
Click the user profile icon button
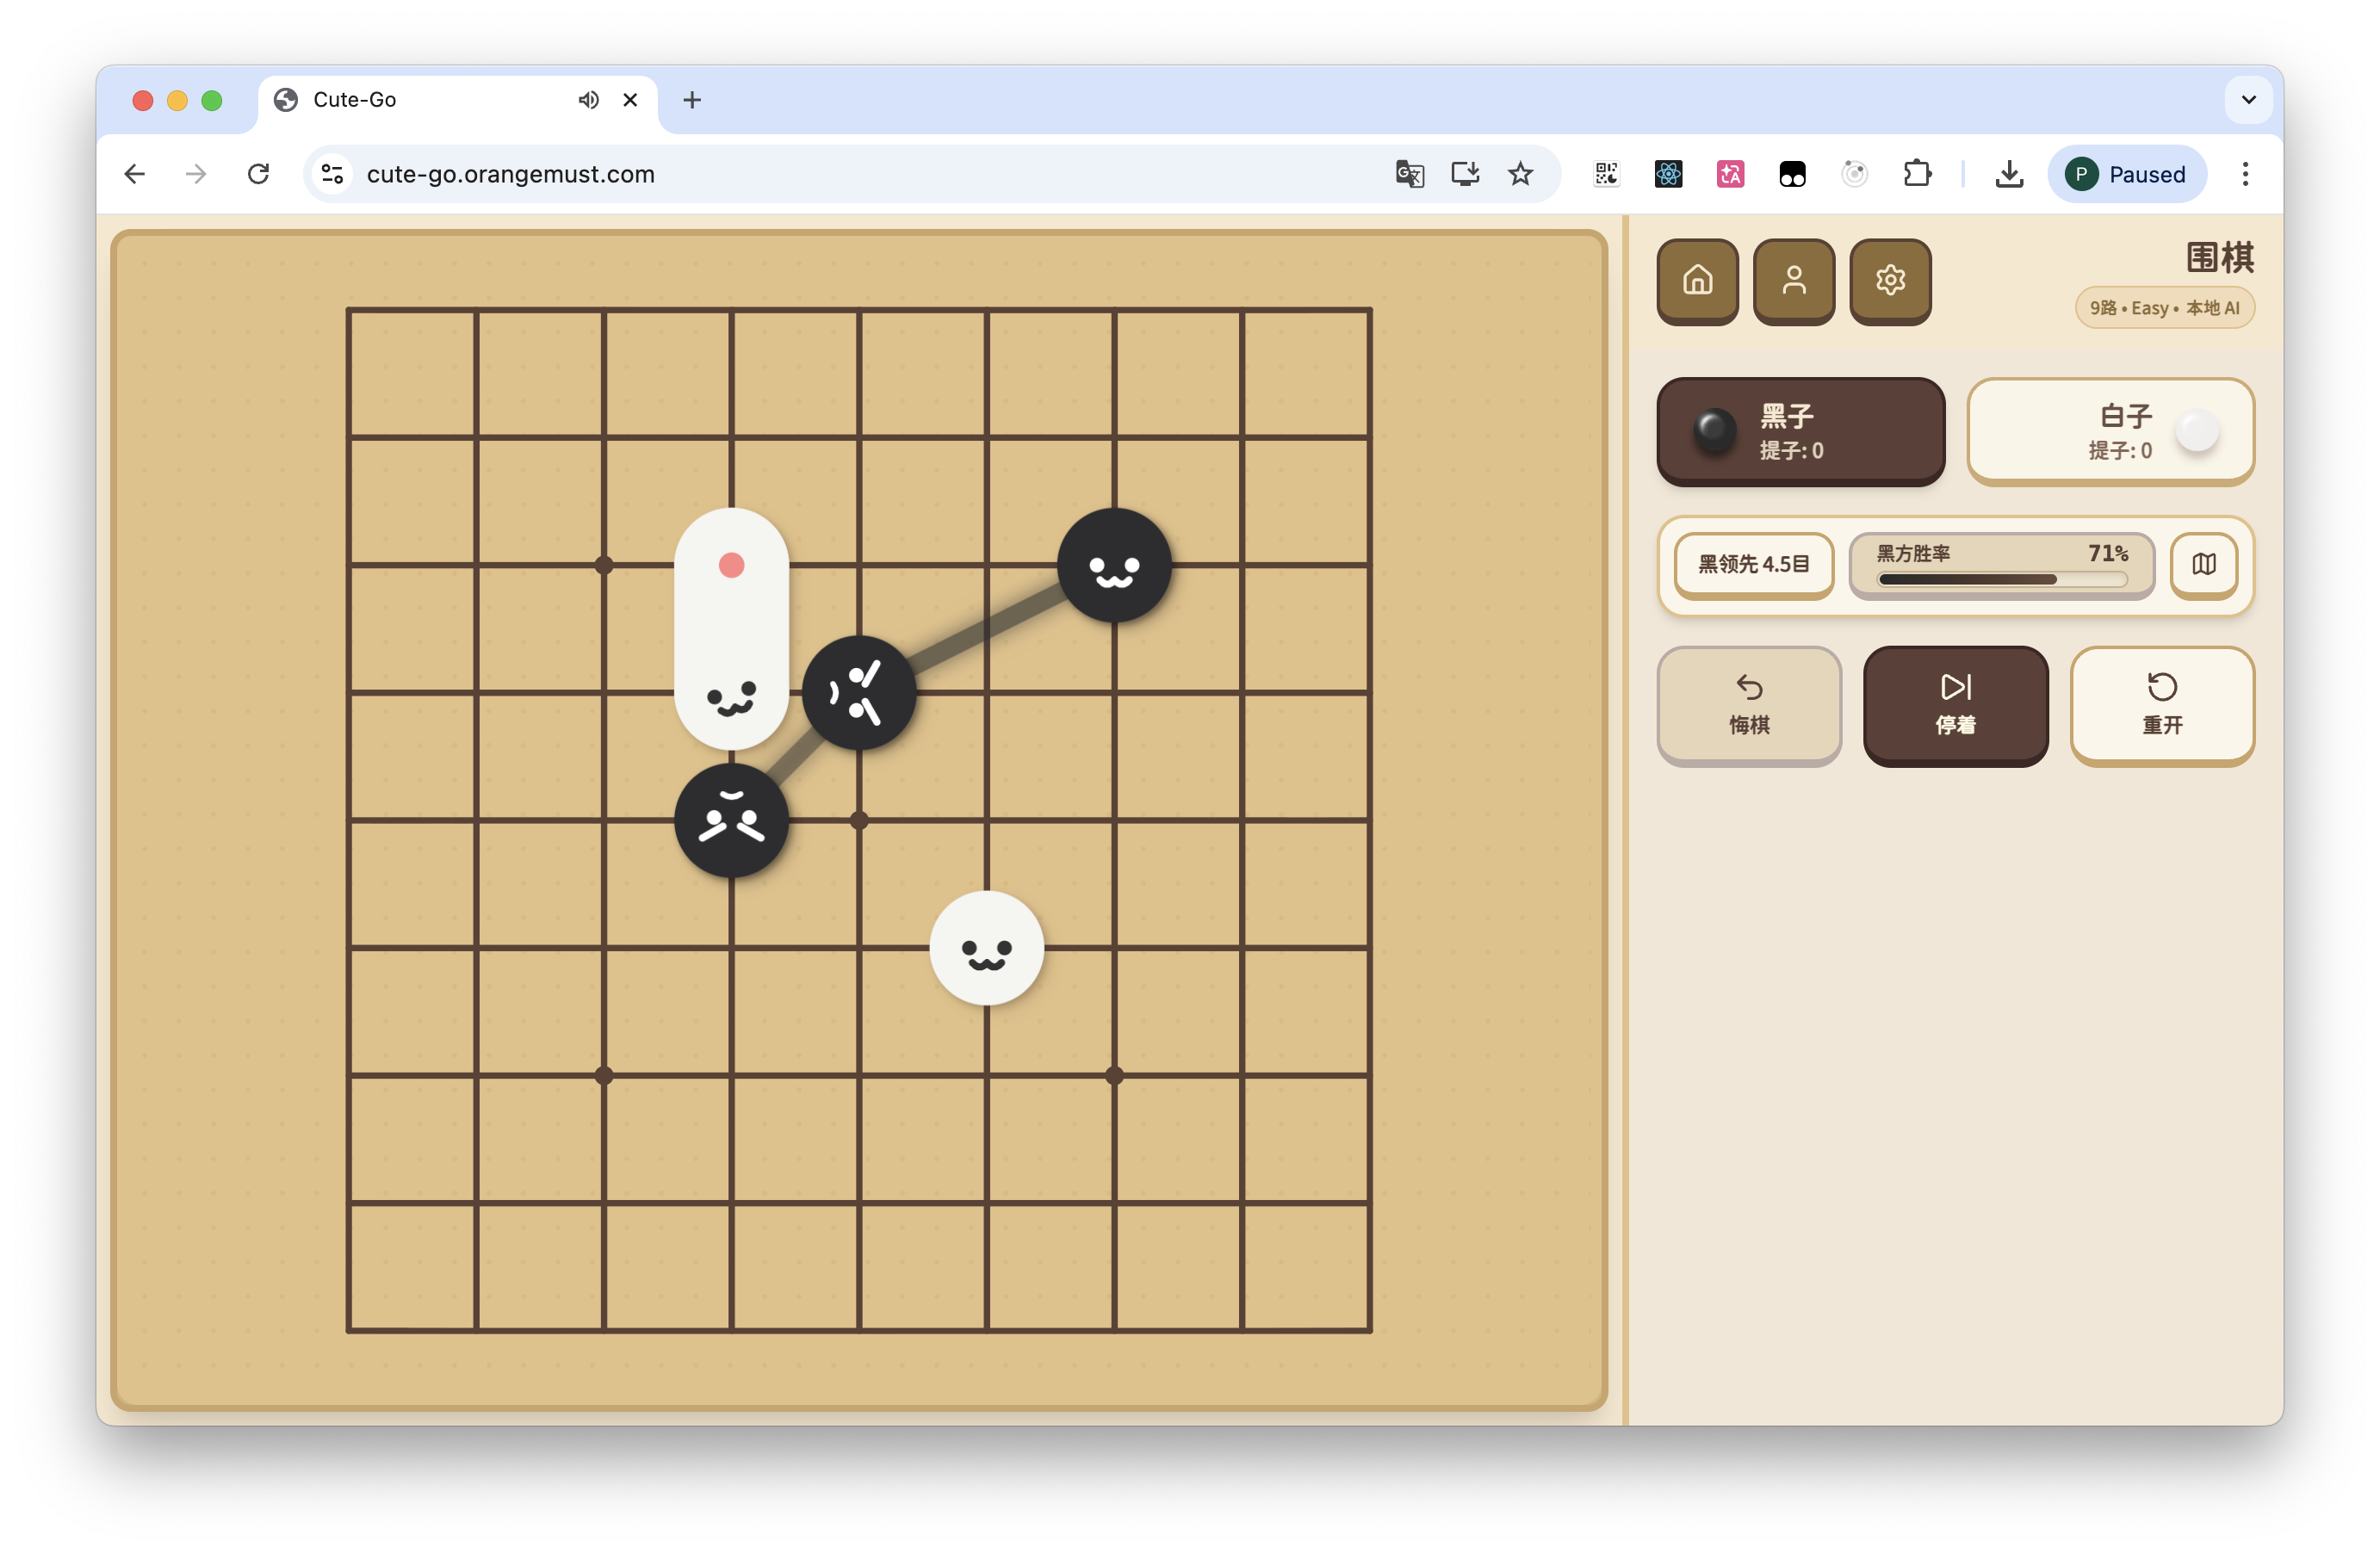[1793, 280]
